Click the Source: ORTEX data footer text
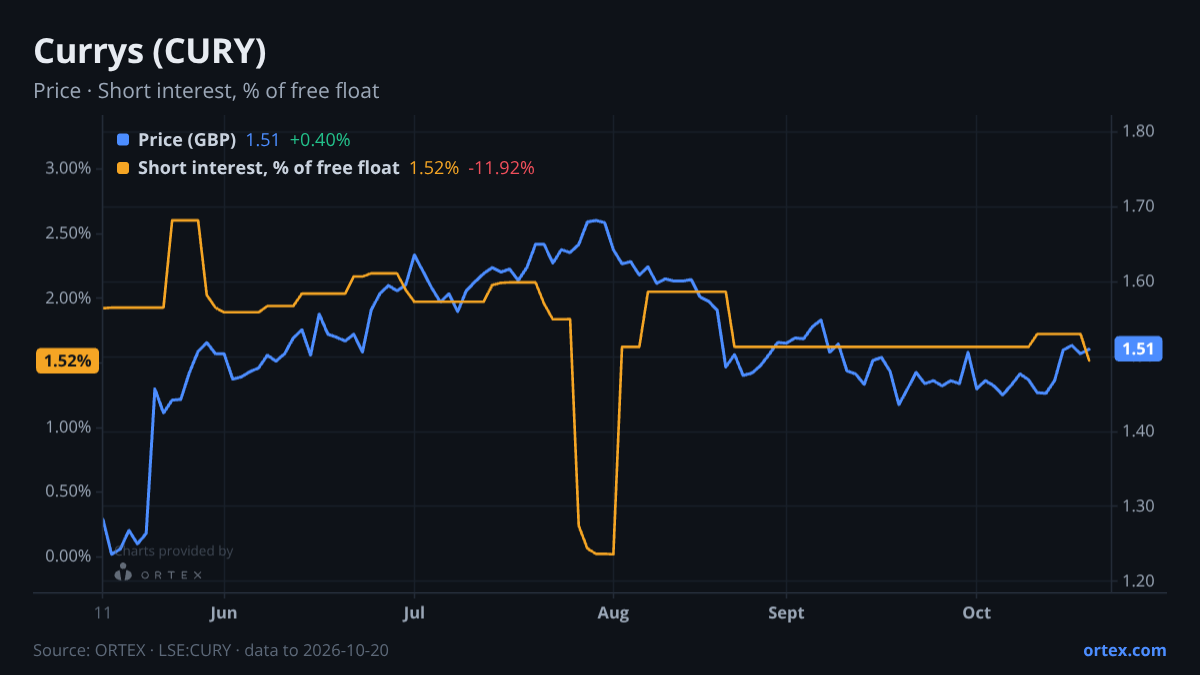The width and height of the screenshot is (1200, 675). pyautogui.click(x=211, y=650)
